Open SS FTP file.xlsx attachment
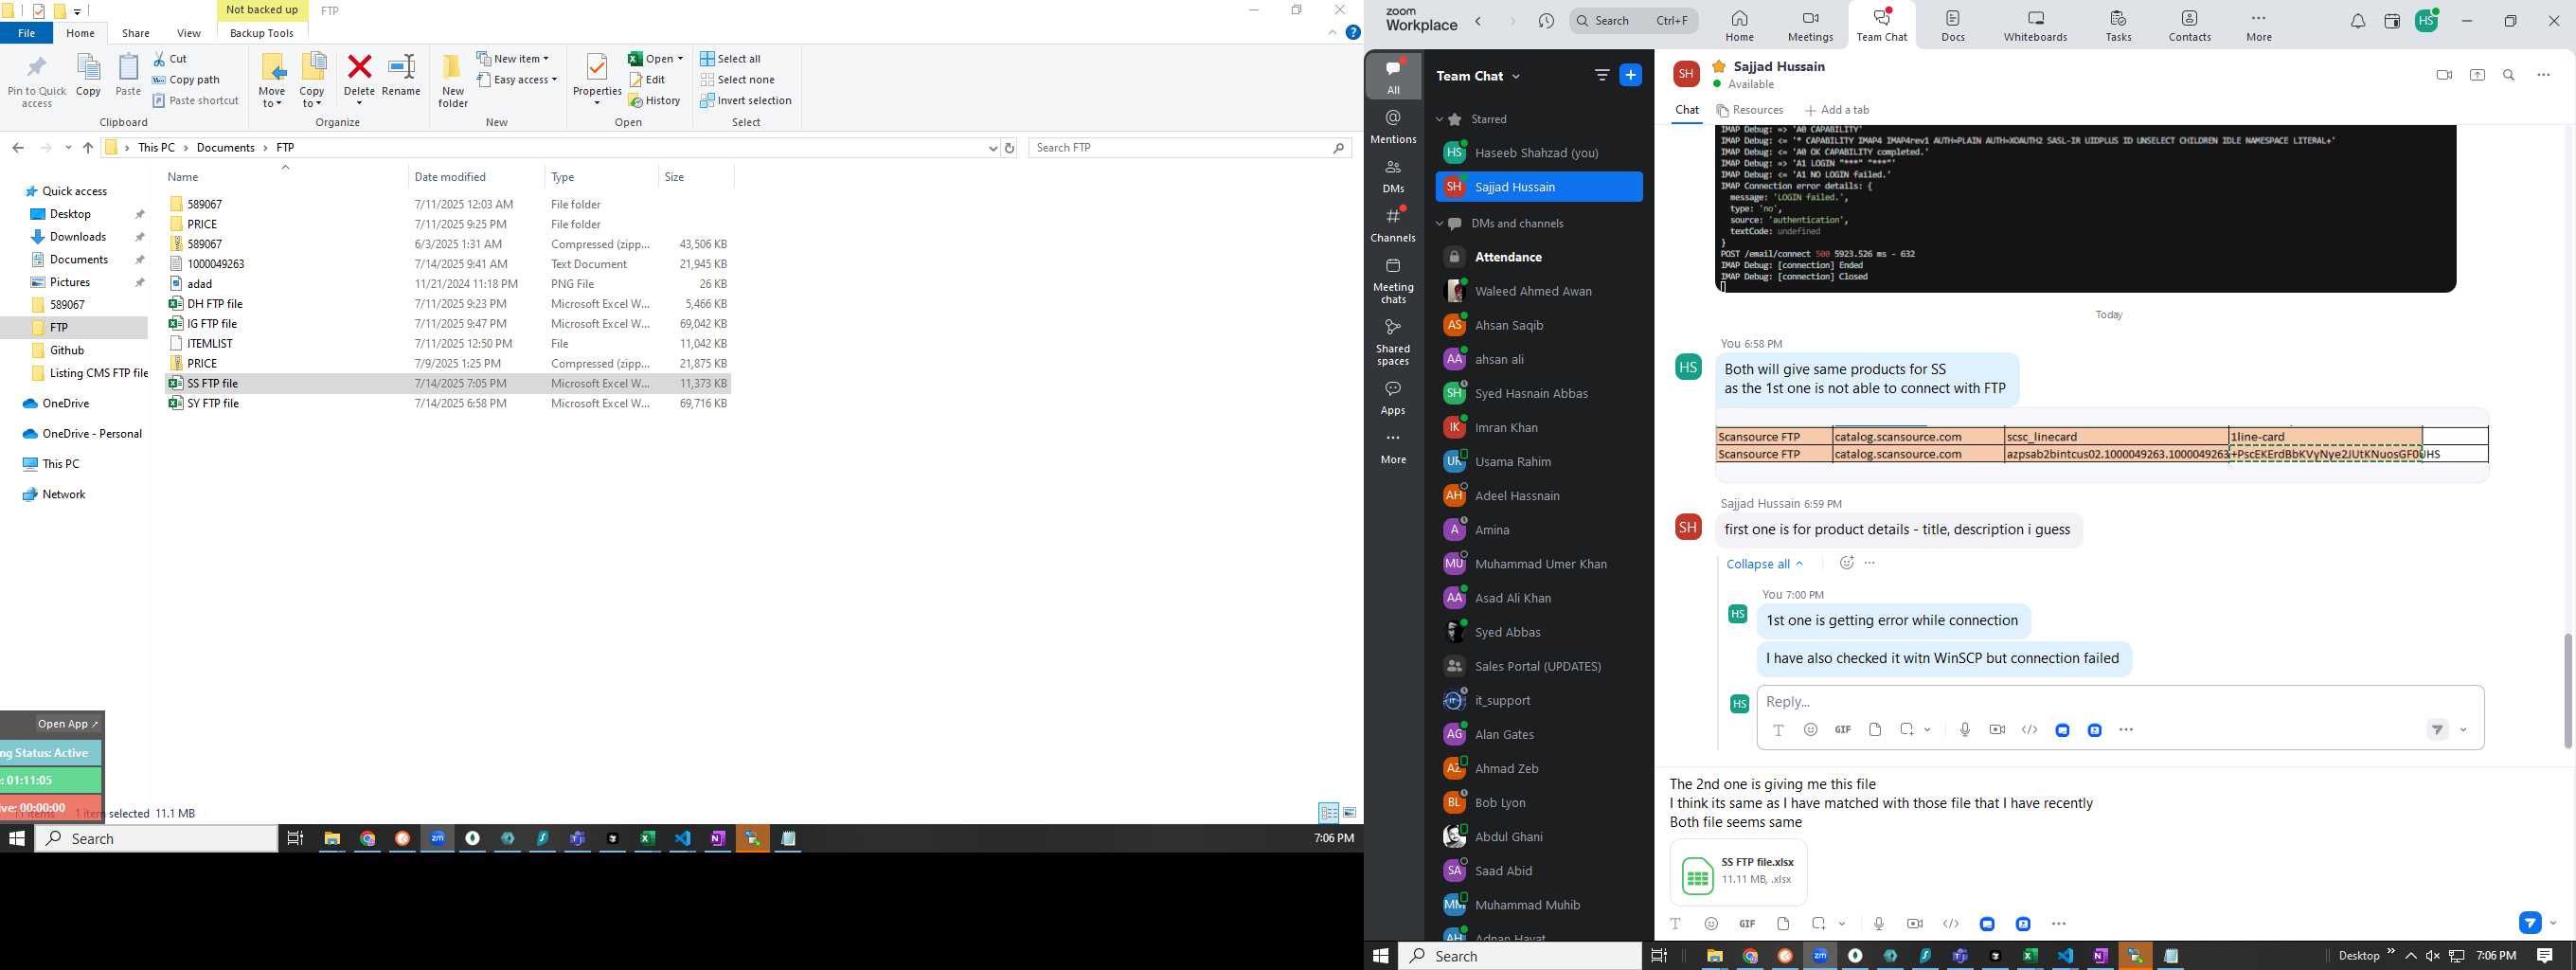Screen dimensions: 2576x970 pos(1738,872)
